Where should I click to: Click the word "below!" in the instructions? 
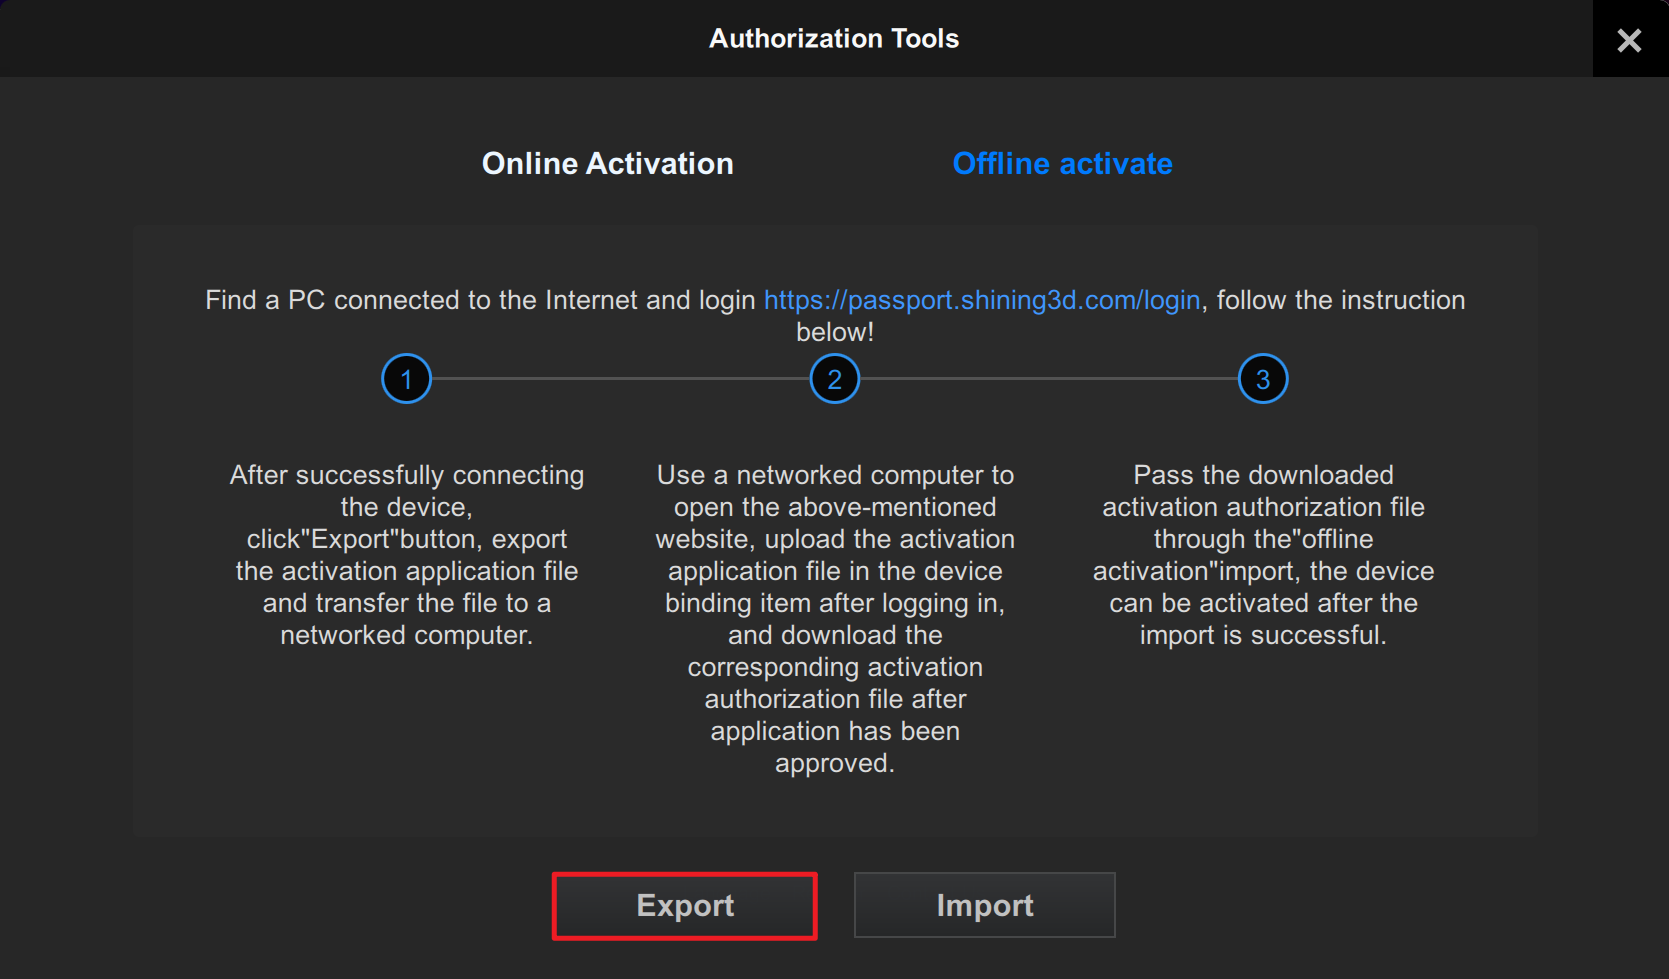click(x=834, y=332)
